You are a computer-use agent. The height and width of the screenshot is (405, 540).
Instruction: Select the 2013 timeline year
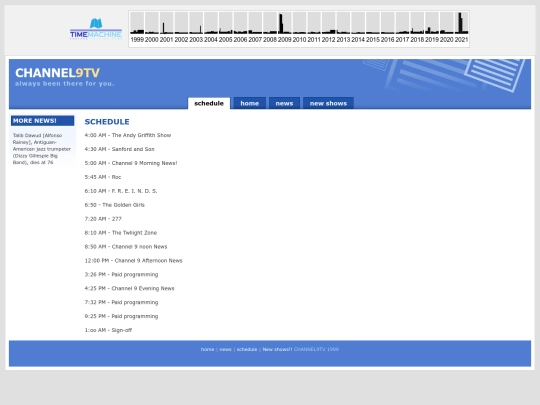point(343,28)
